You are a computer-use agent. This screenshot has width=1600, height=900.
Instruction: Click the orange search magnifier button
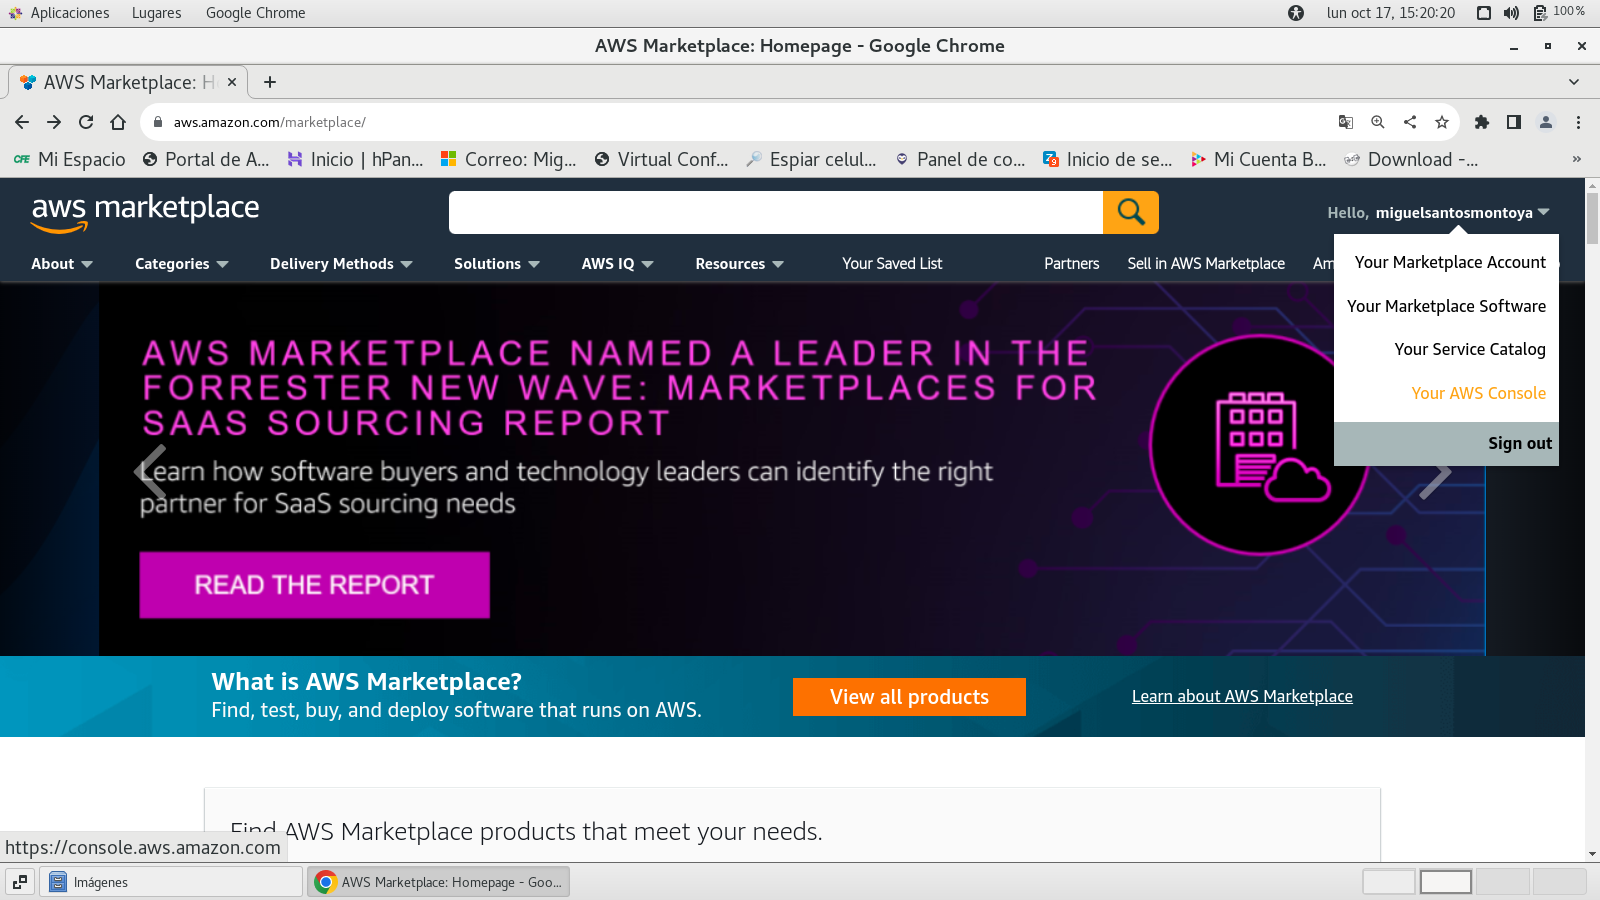pyautogui.click(x=1130, y=212)
